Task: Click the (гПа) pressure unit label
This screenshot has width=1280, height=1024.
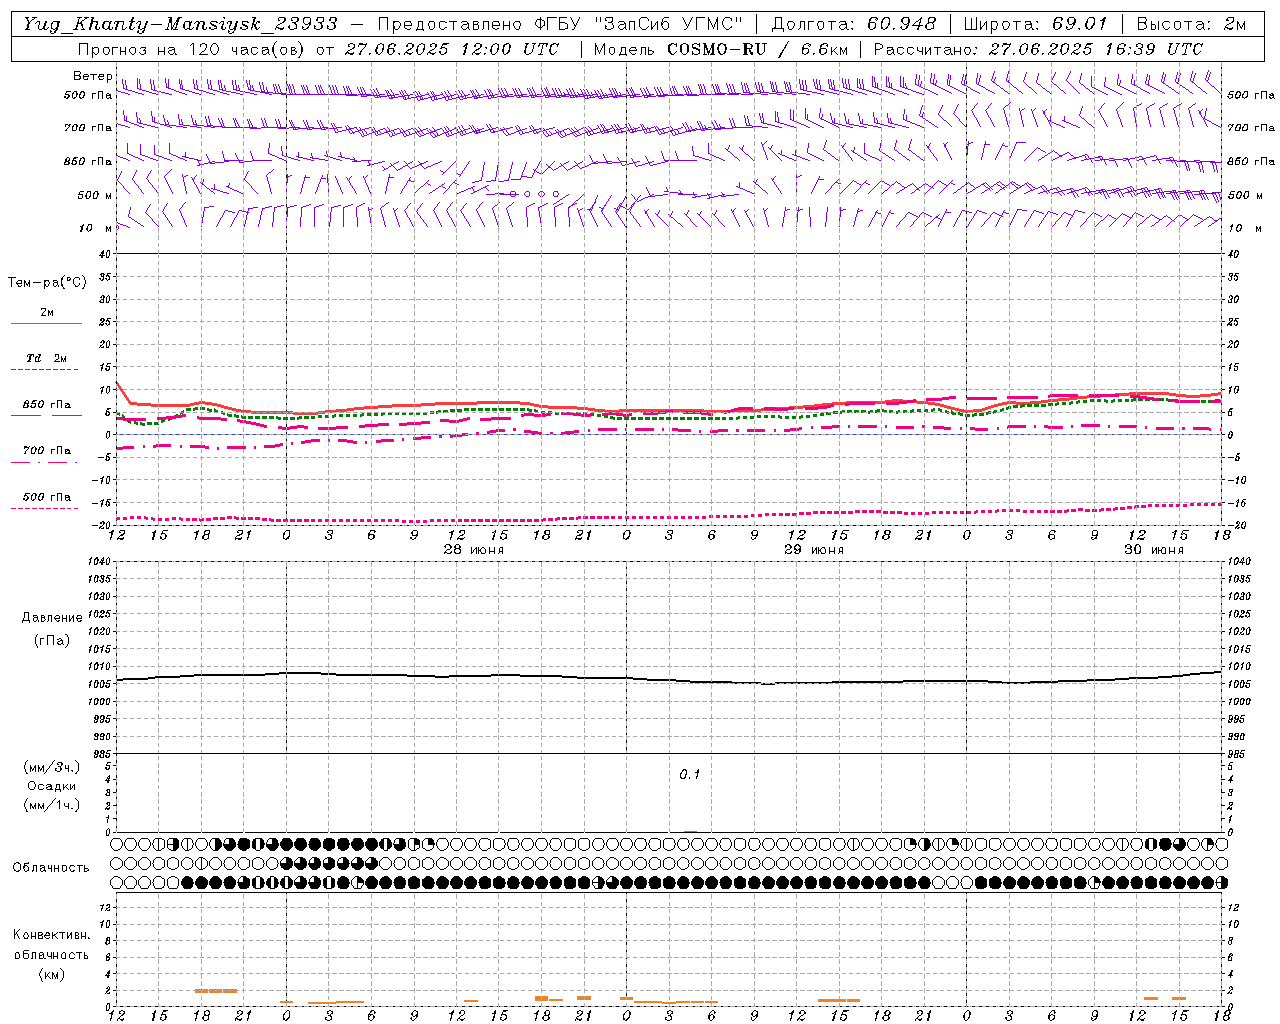Action: tap(52, 641)
